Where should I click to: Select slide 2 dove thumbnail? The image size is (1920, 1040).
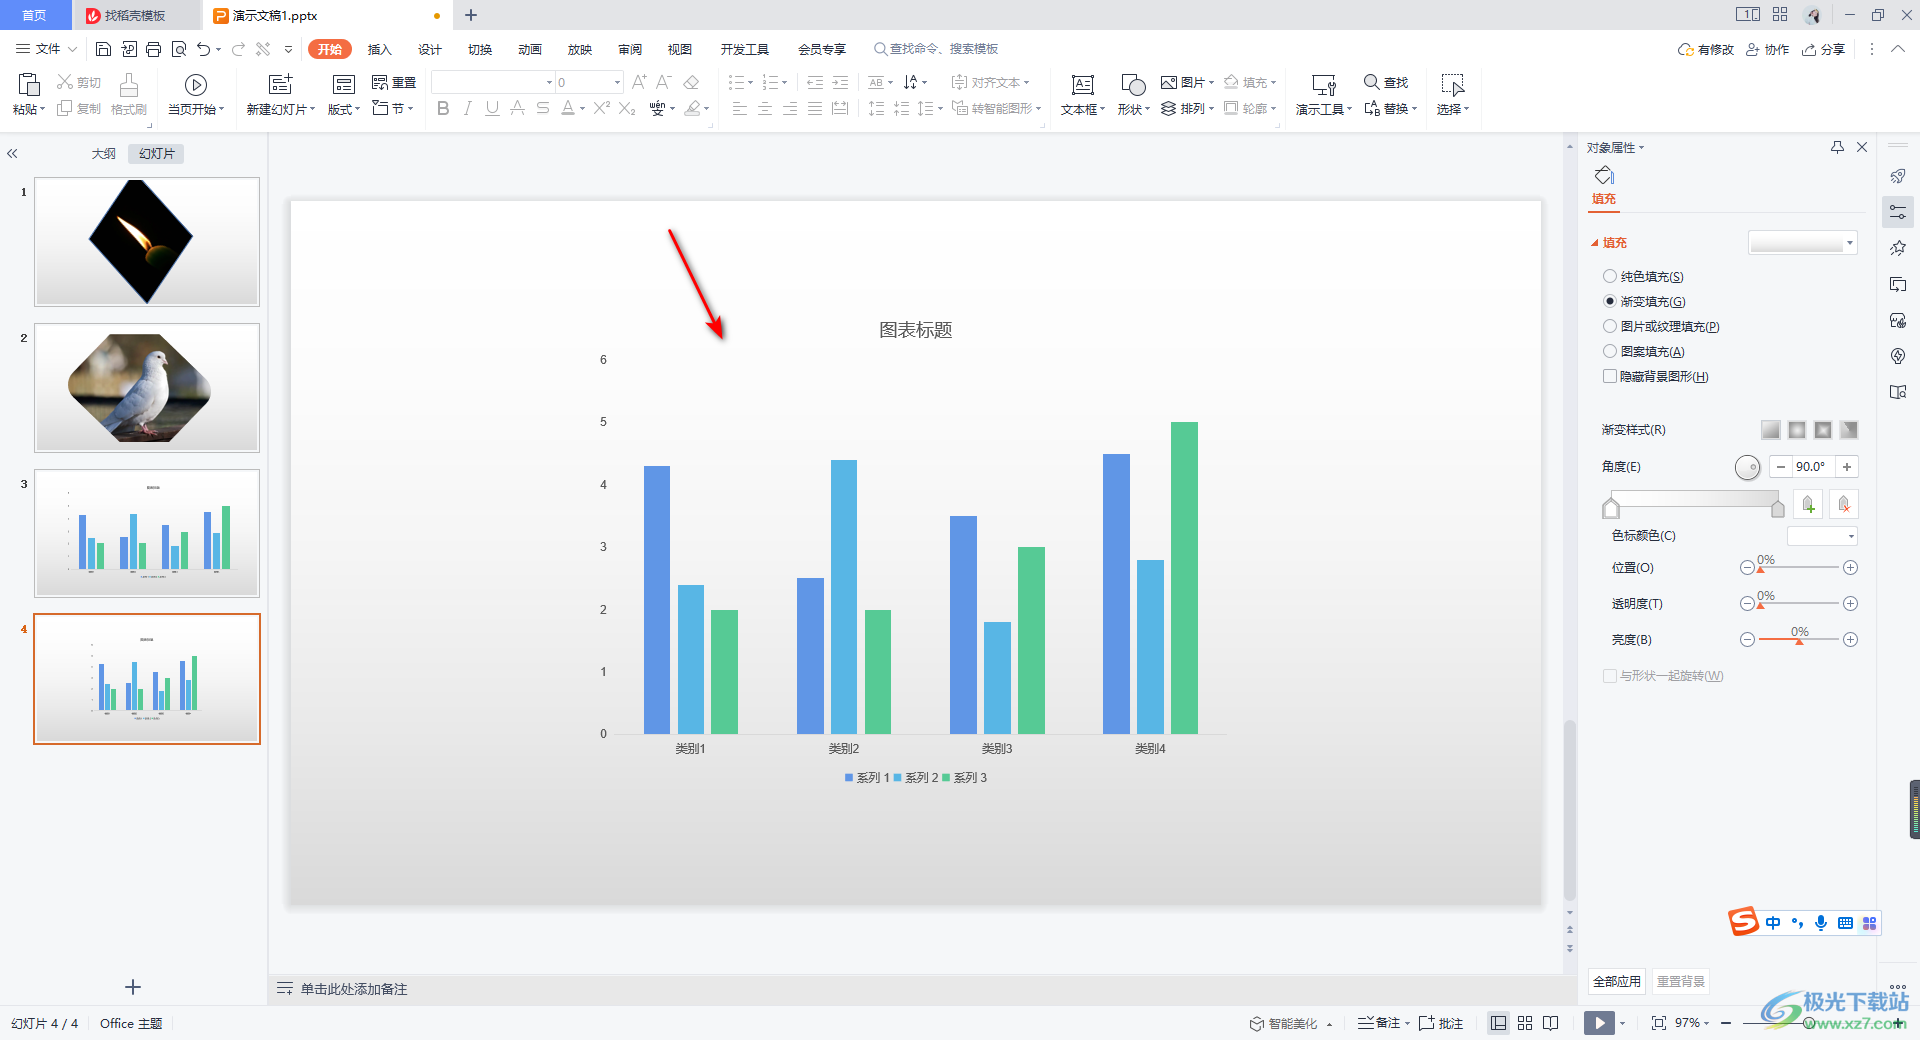point(147,388)
